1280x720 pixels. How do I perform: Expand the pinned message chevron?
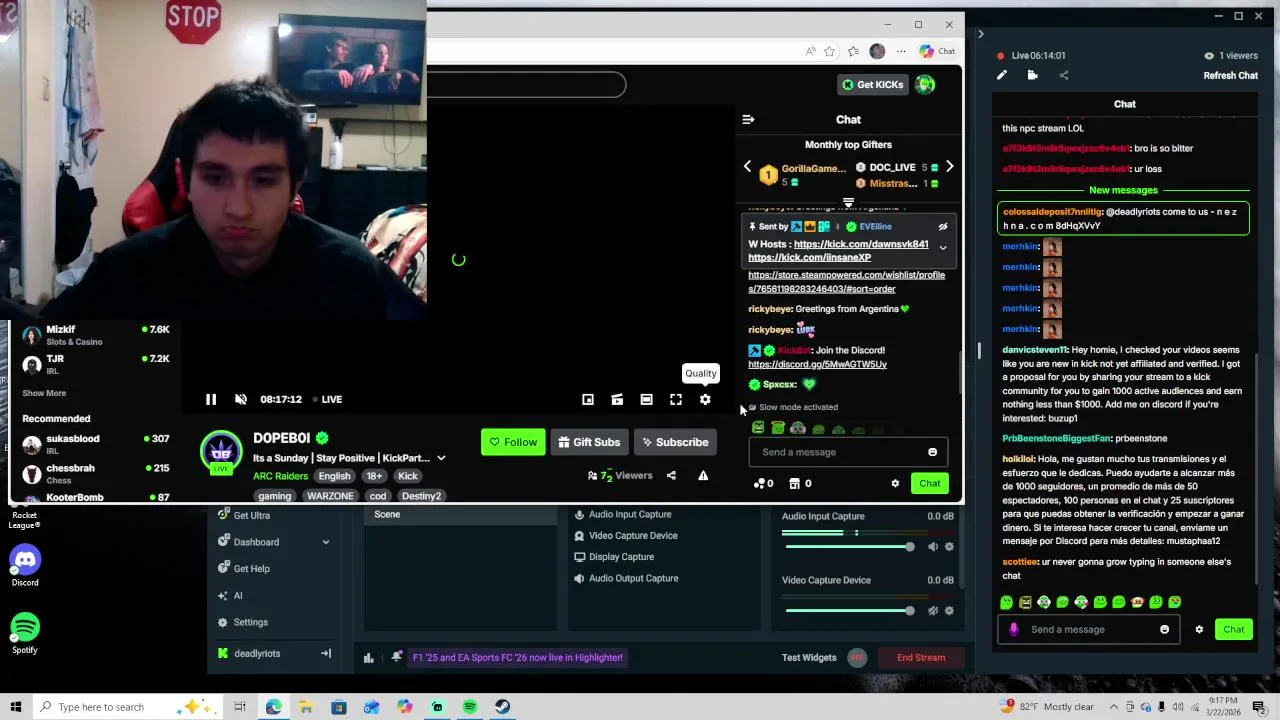point(942,248)
